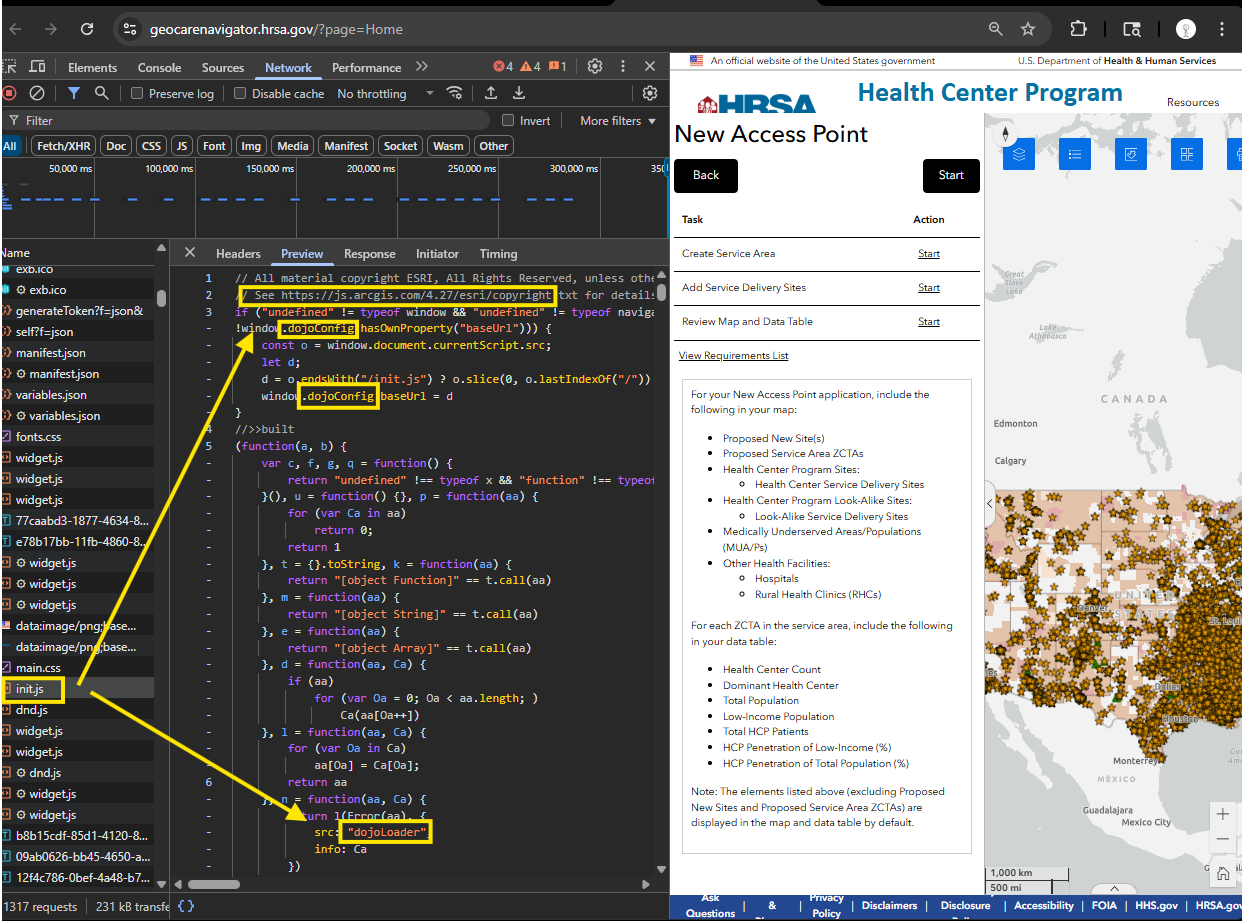Reset map compass orientation
1242x921 pixels.
tap(1007, 135)
